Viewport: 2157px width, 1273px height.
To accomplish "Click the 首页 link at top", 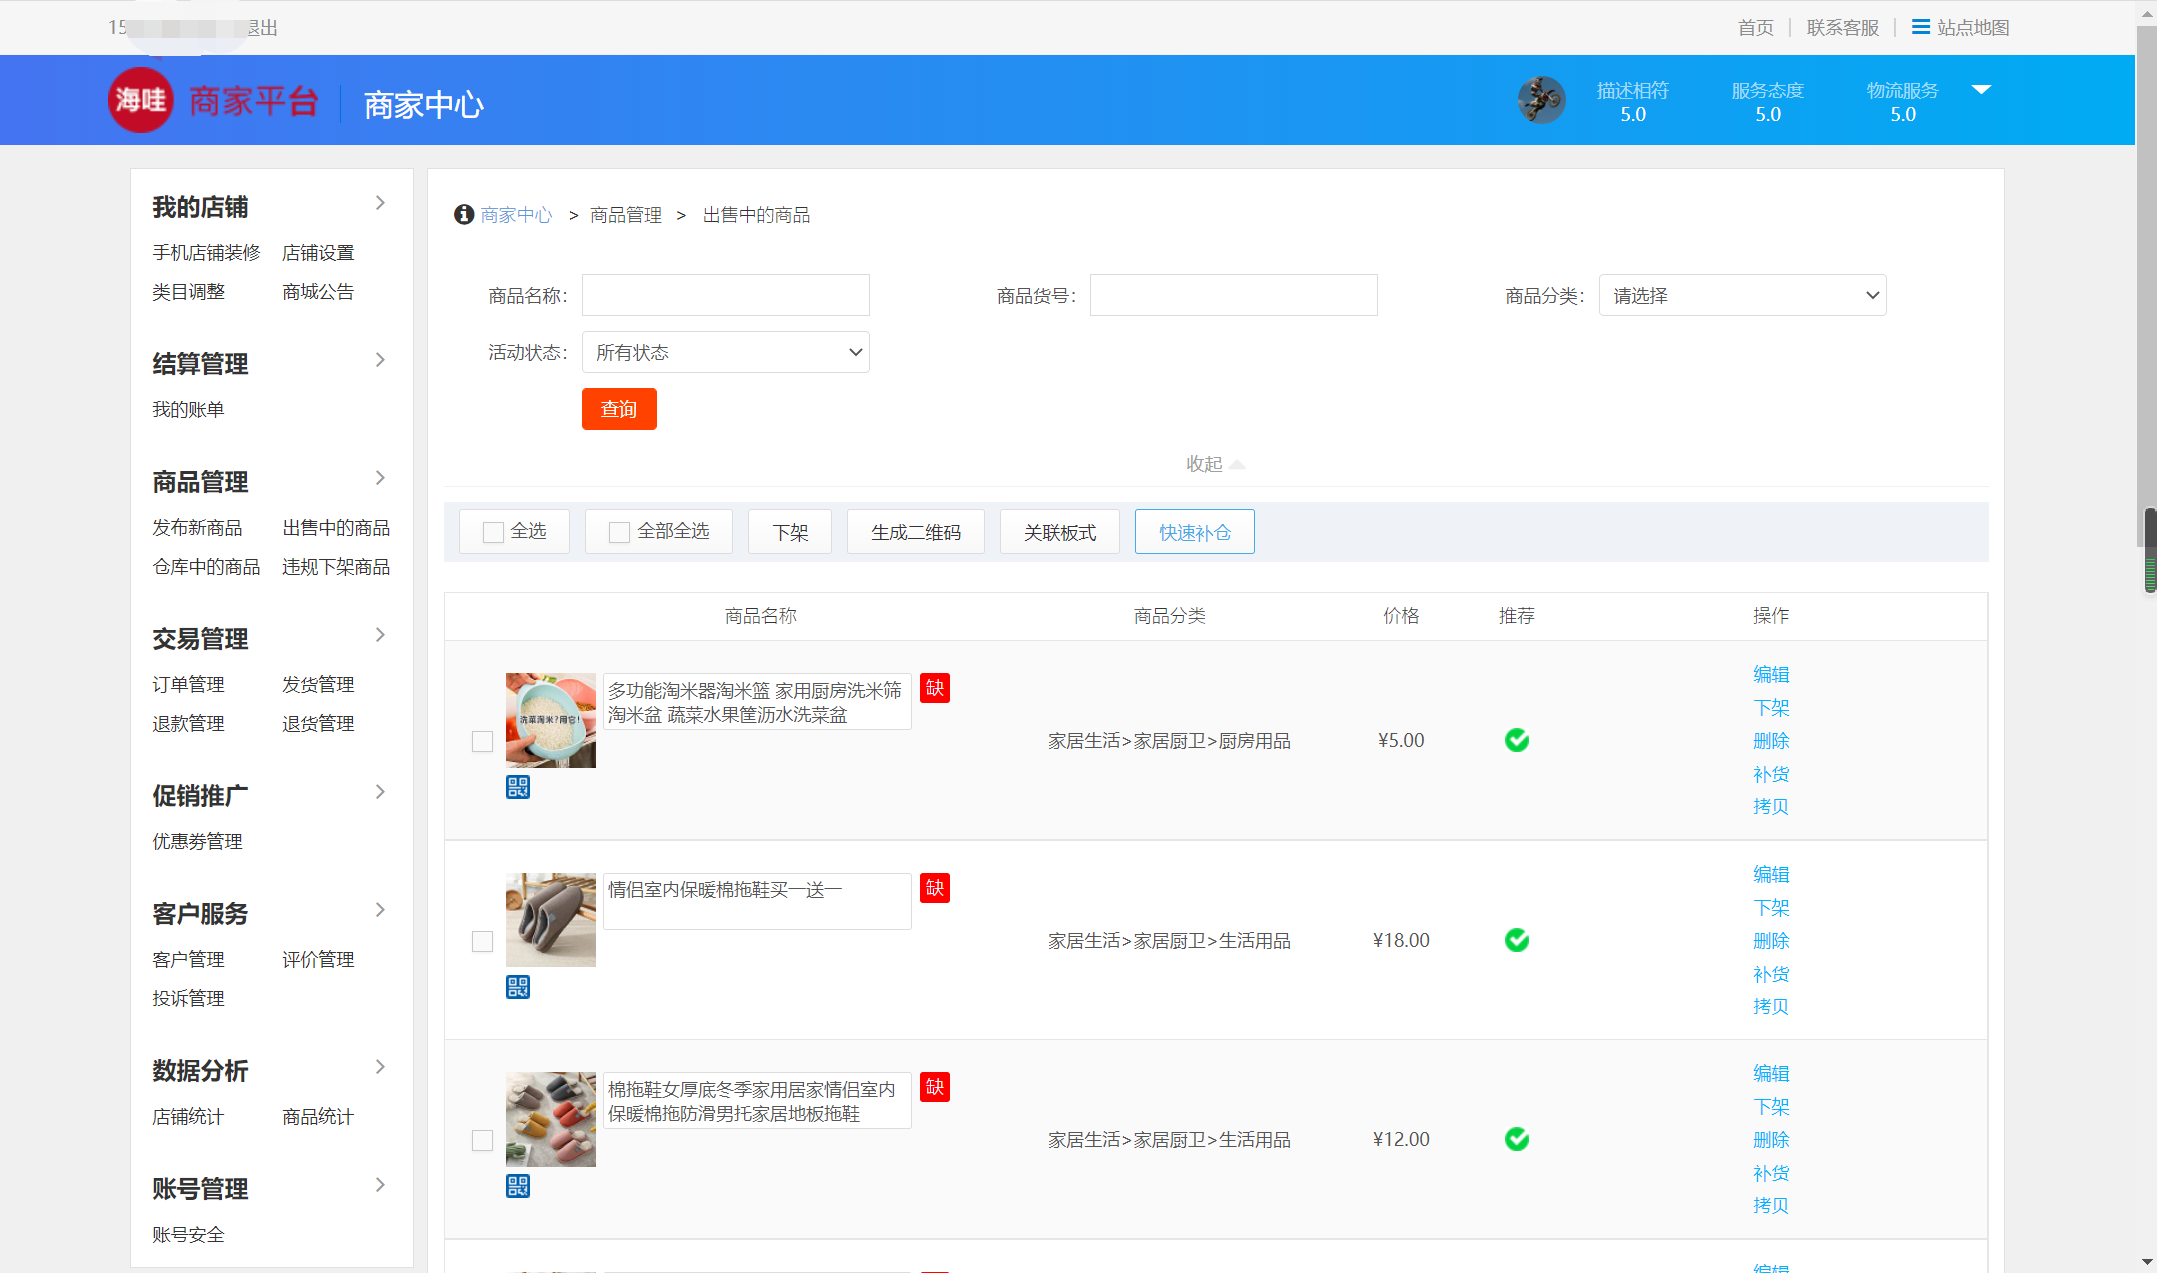I will [x=1755, y=28].
